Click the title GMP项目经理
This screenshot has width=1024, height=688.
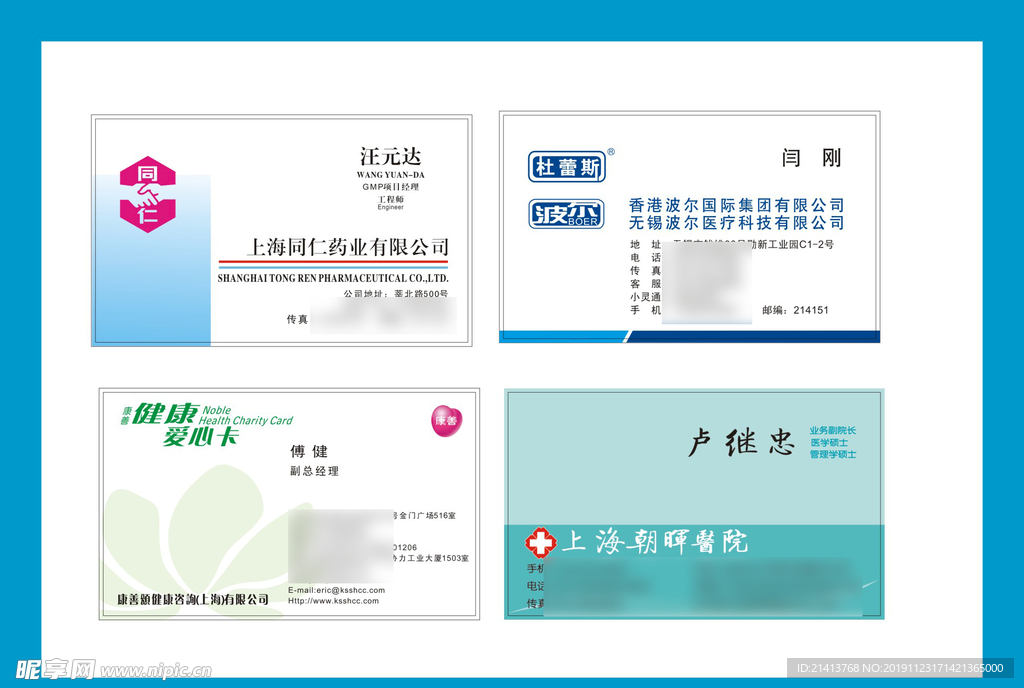pos(391,187)
